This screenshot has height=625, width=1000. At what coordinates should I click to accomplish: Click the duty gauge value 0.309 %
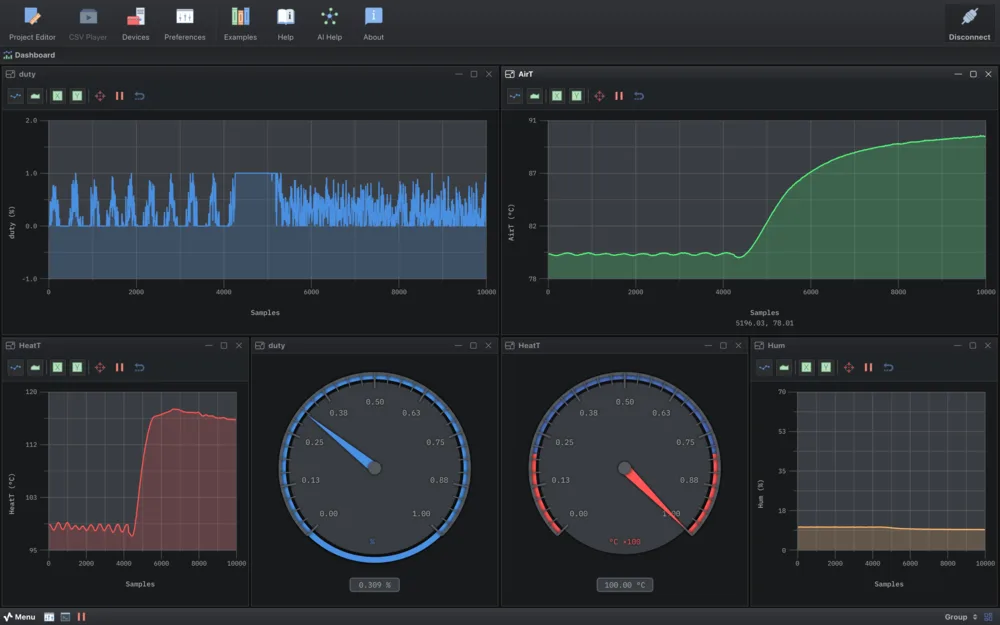pyautogui.click(x=374, y=585)
